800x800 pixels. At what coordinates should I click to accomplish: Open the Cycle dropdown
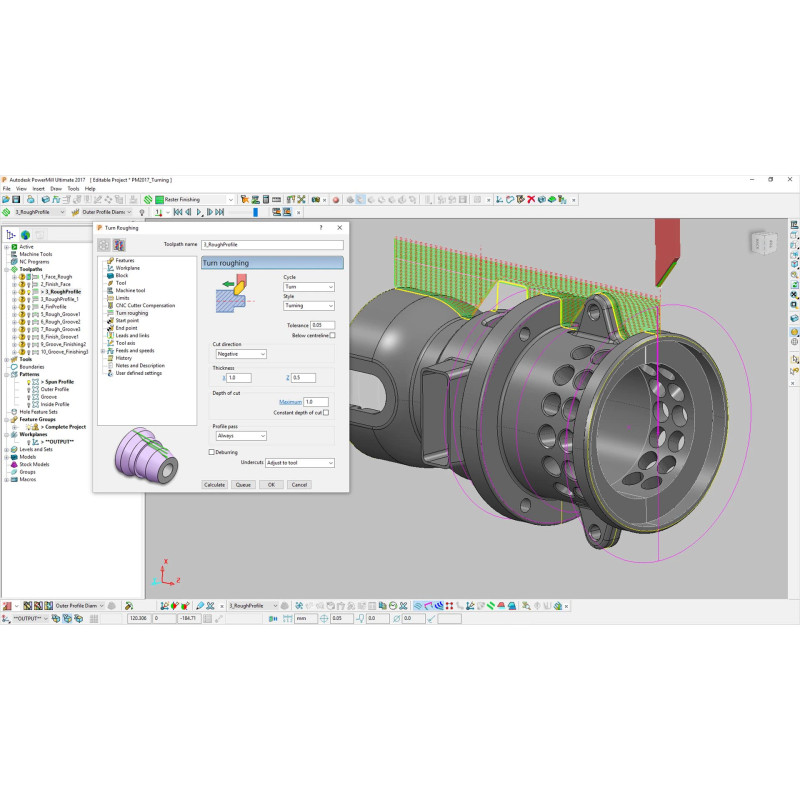tap(308, 287)
